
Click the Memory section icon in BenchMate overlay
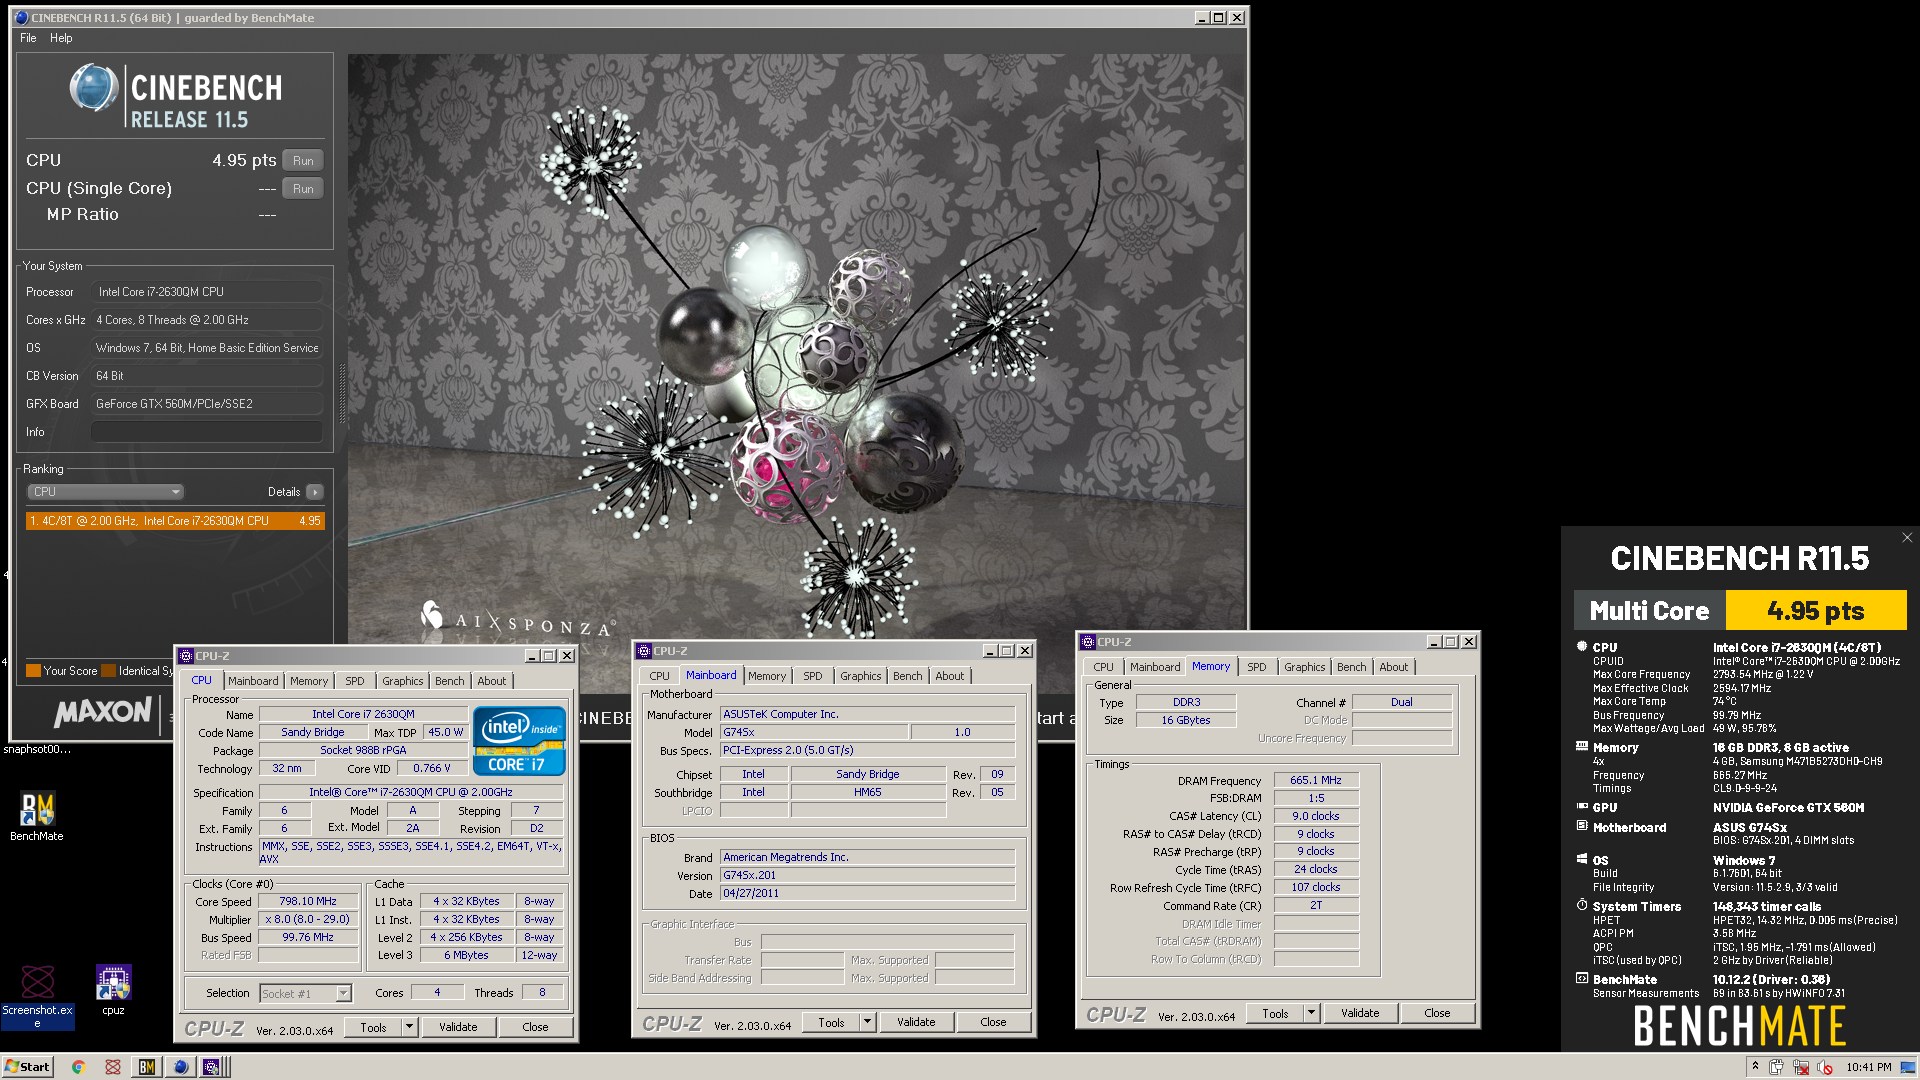[1582, 747]
